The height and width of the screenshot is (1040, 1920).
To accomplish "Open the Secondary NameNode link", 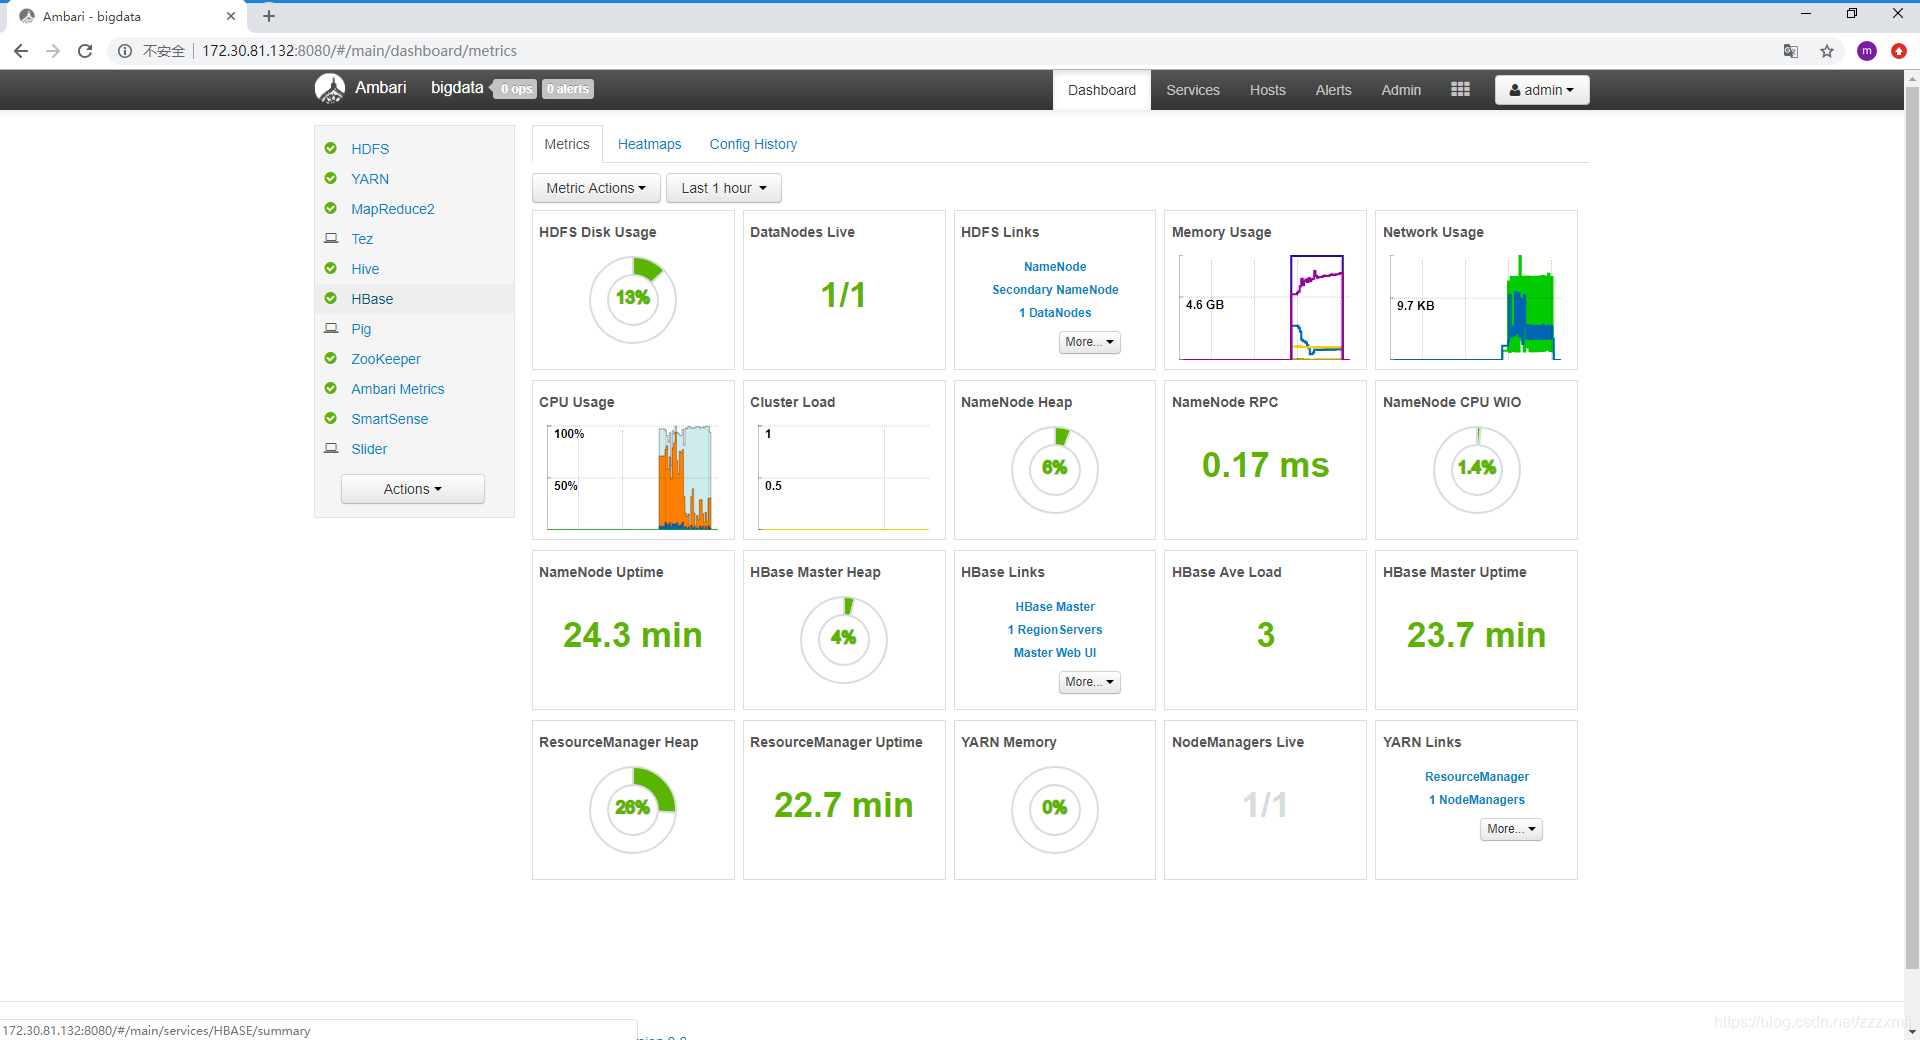I will tap(1055, 290).
